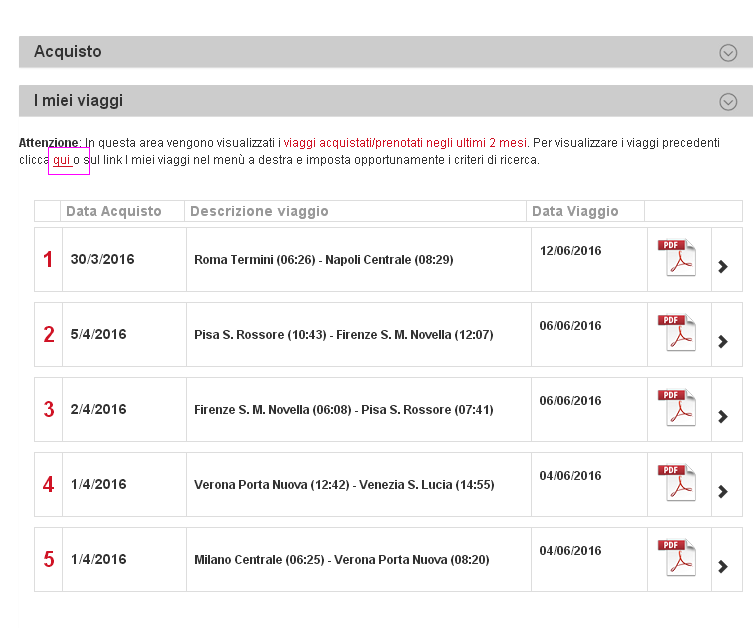
Task: Open PDF for Firenze S. M. Novella (06:08) trip
Action: click(677, 407)
